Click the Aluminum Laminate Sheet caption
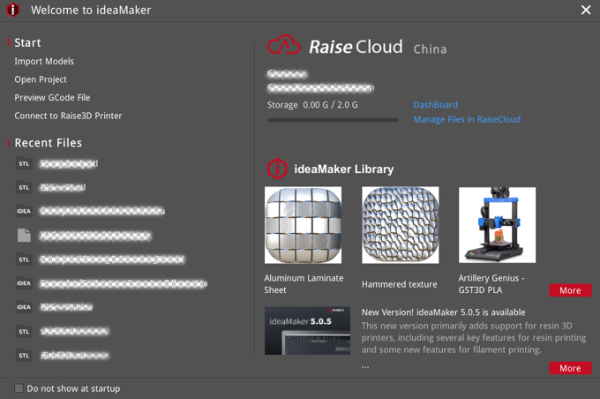 (x=304, y=284)
